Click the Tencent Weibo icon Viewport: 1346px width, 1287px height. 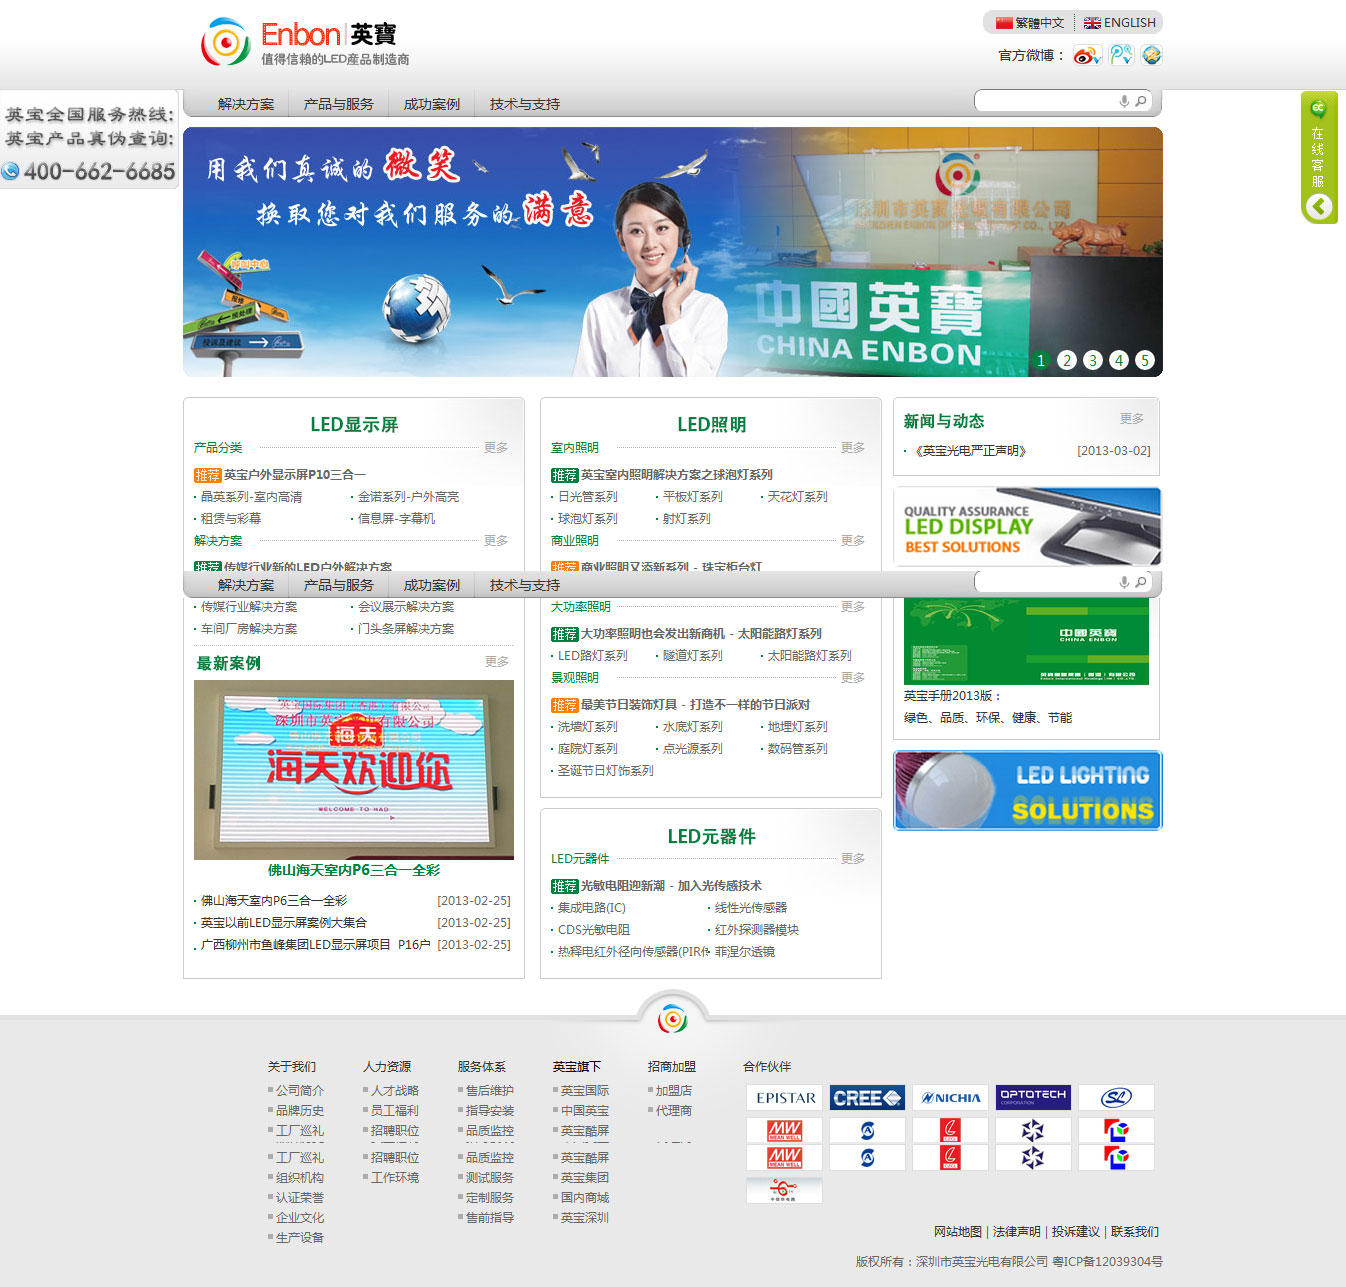click(1121, 55)
